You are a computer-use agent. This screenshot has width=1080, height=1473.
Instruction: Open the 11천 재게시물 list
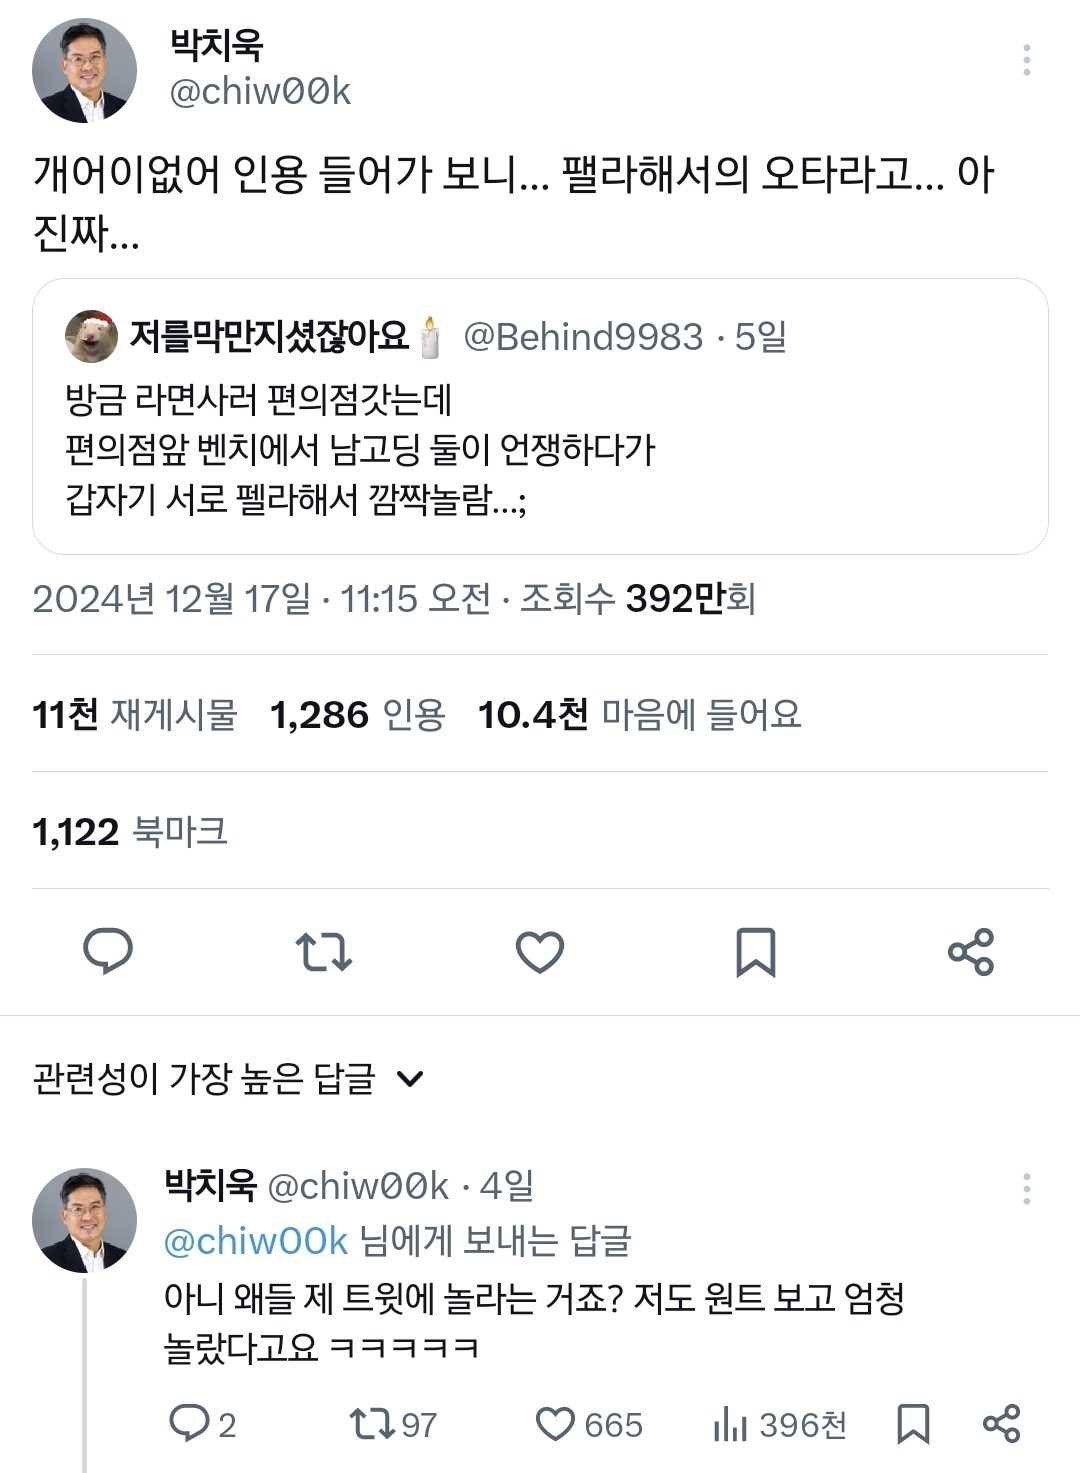click(134, 715)
